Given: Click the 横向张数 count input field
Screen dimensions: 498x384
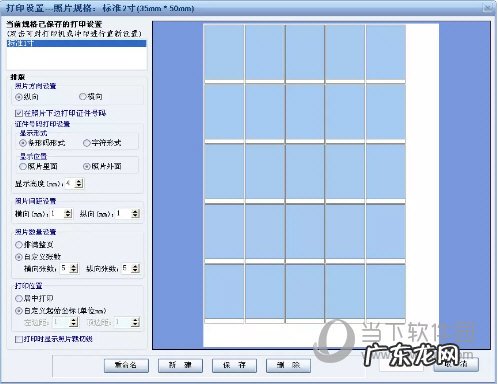Looking at the screenshot, I should (65, 268).
